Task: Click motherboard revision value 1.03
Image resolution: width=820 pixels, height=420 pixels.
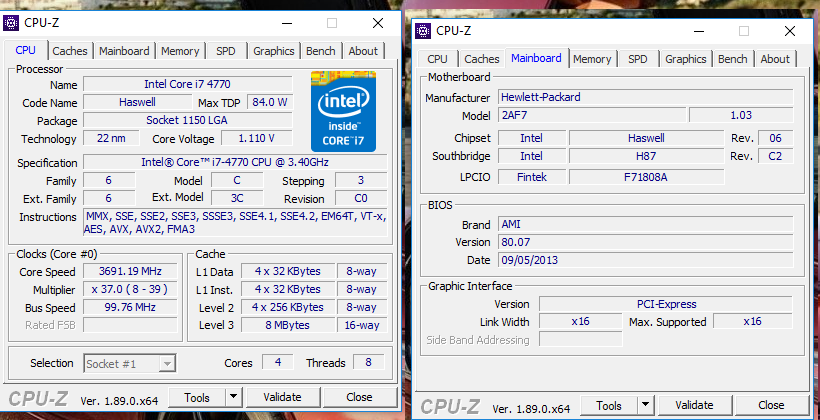Action: pyautogui.click(x=741, y=115)
